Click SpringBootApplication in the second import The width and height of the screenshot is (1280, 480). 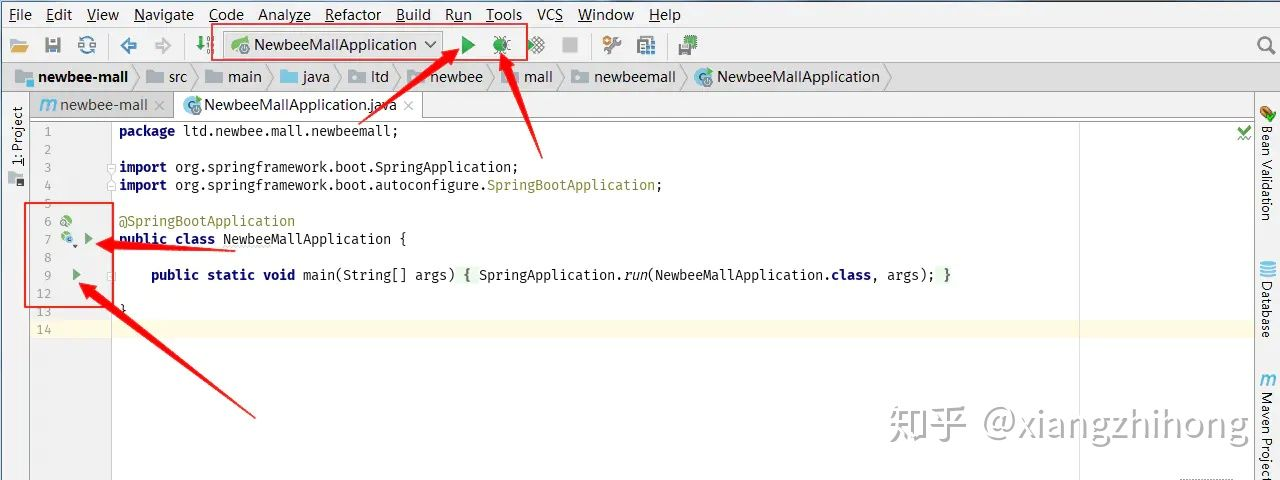pos(571,185)
